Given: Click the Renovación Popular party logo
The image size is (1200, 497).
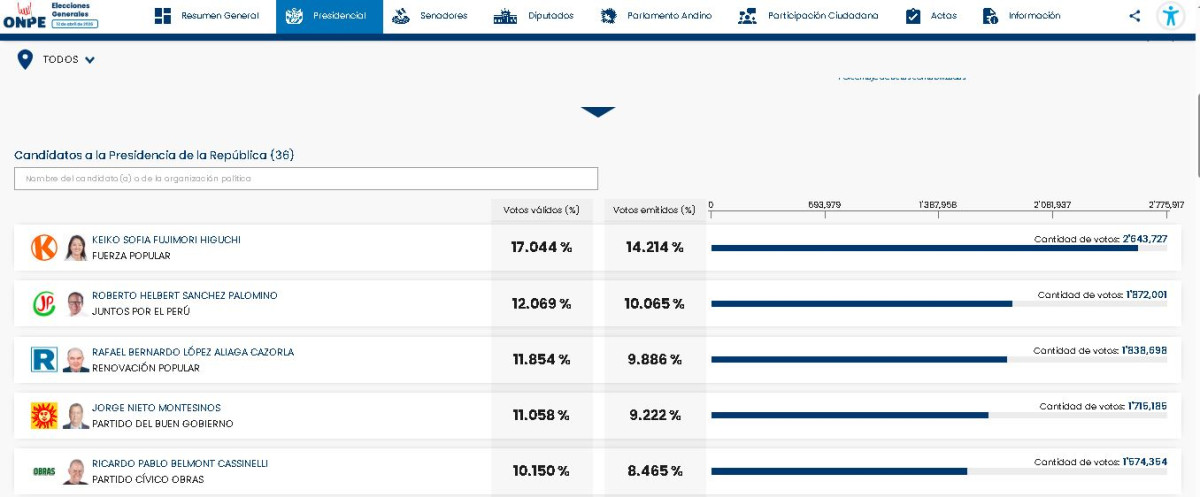Looking at the screenshot, I should [44, 360].
